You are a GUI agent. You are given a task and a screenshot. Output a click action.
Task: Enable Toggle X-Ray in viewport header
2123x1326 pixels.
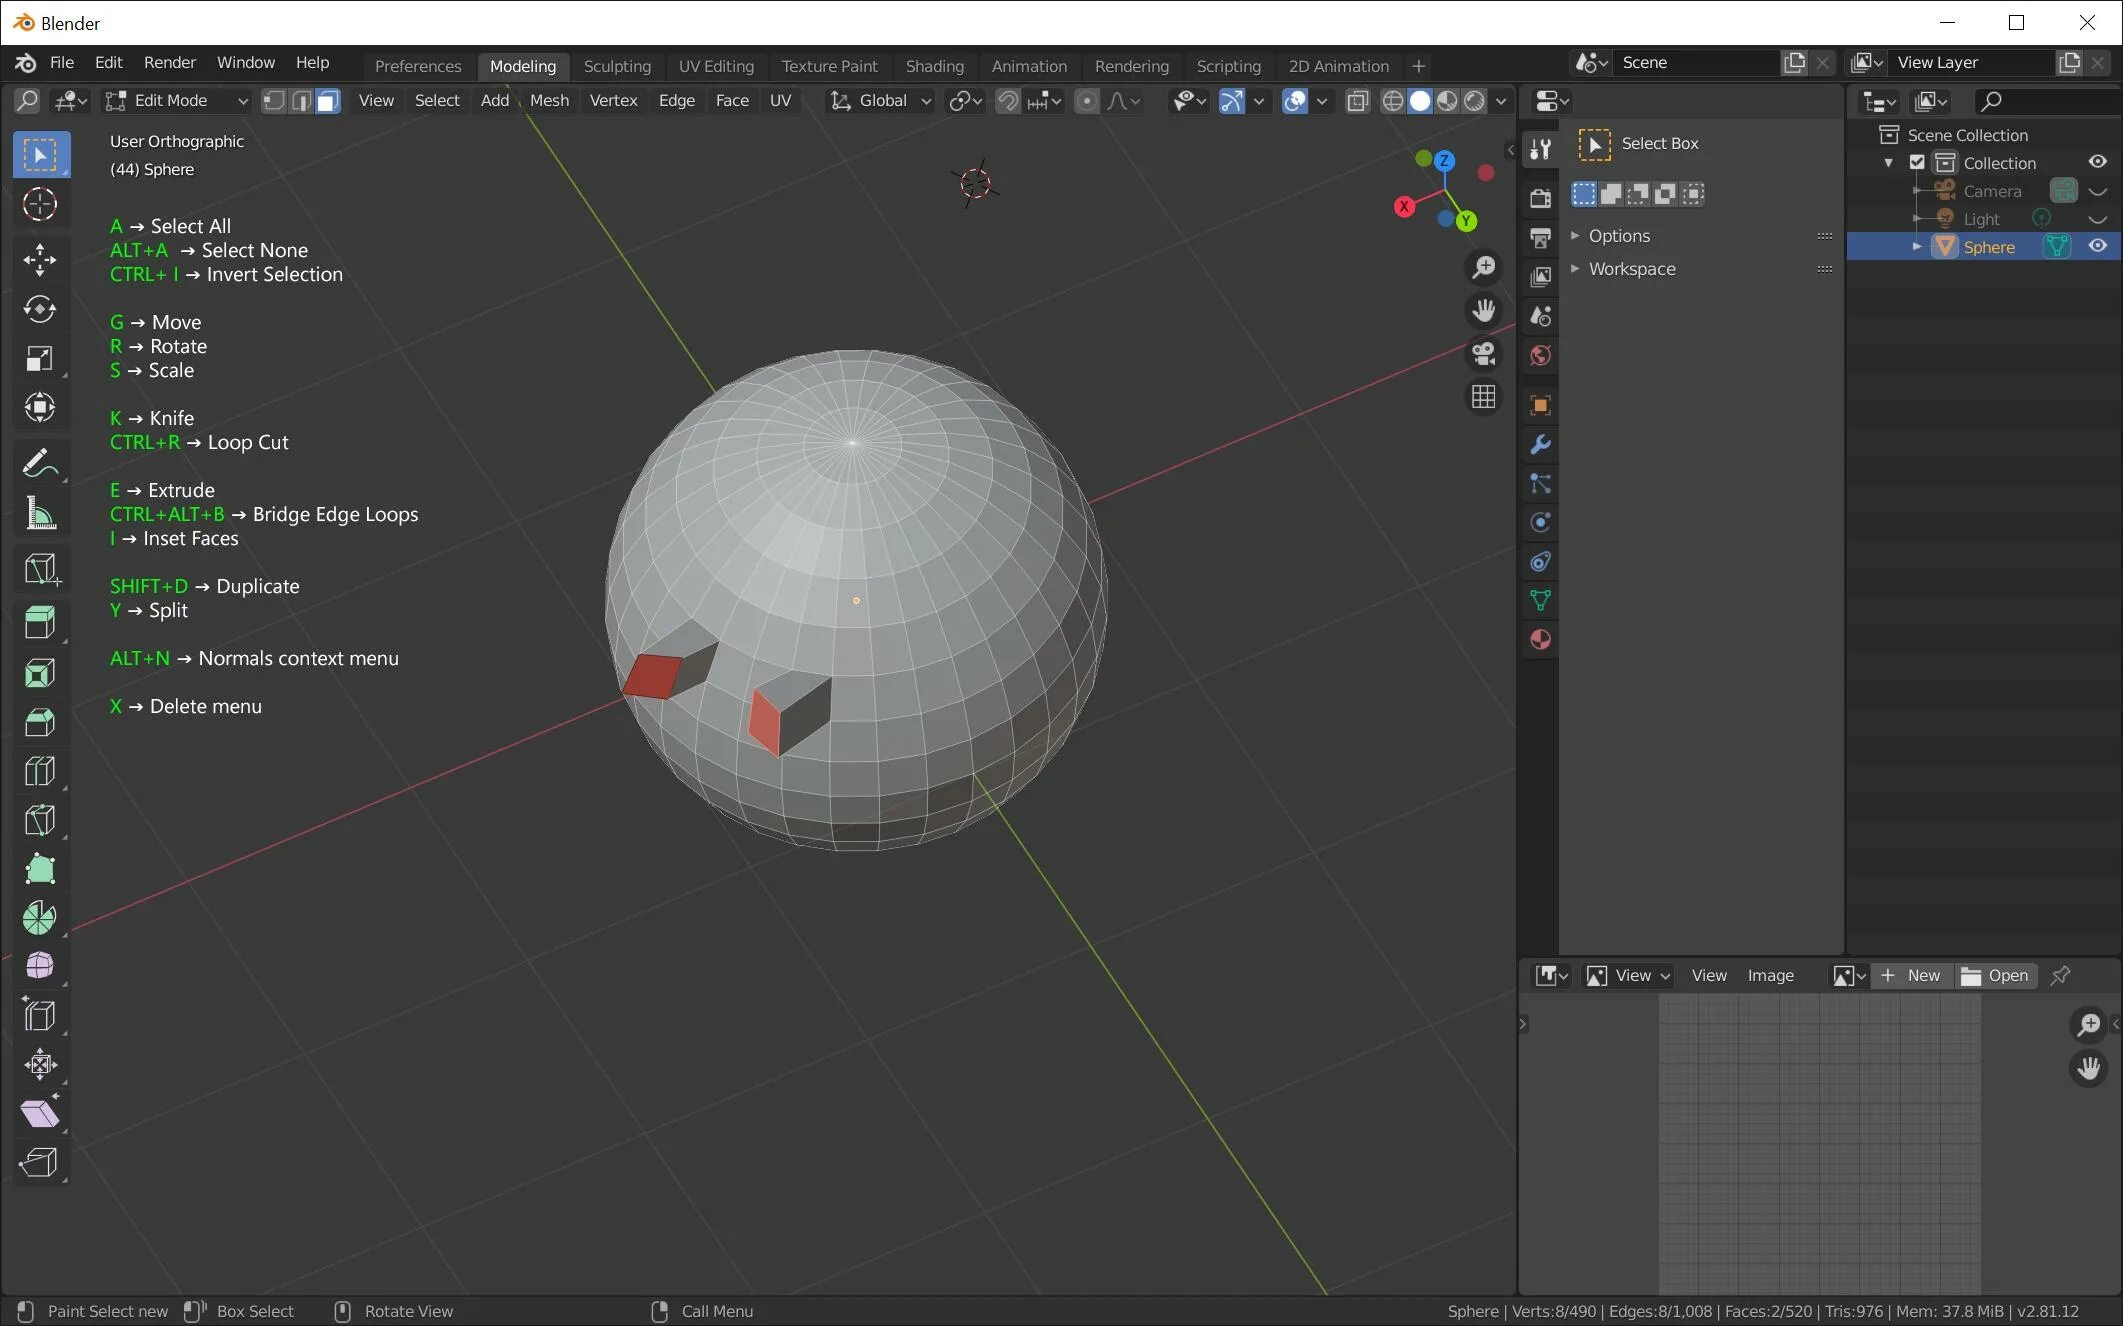pos(1357,100)
